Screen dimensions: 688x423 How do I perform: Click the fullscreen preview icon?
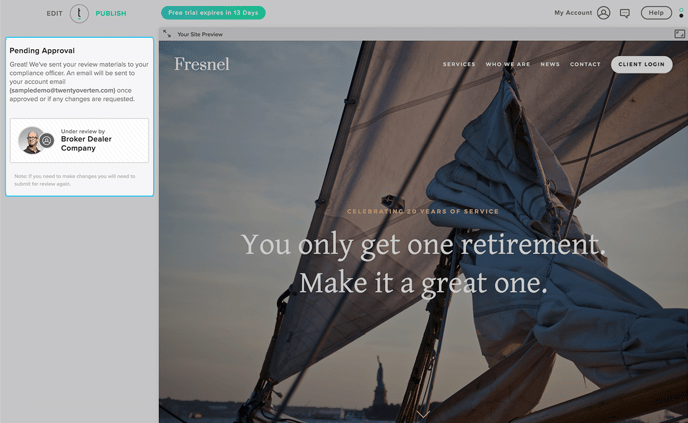point(679,34)
